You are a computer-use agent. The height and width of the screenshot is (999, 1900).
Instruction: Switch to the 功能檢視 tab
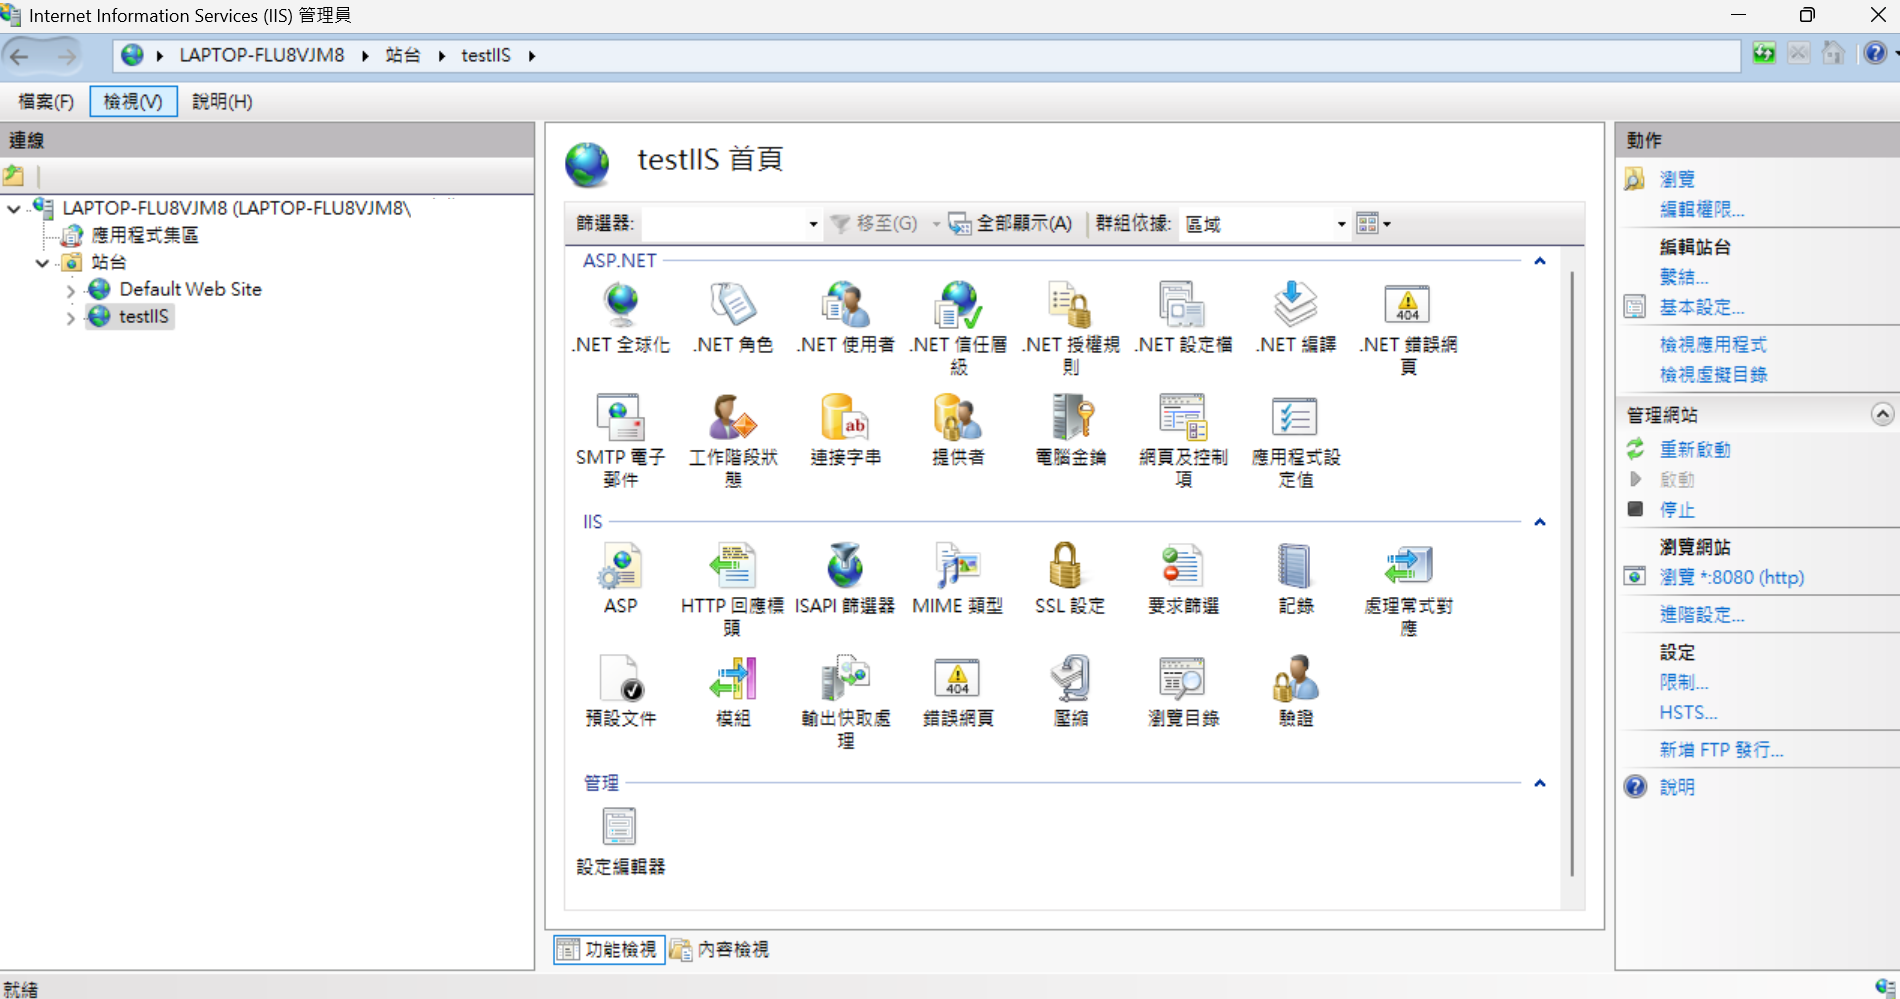click(609, 949)
